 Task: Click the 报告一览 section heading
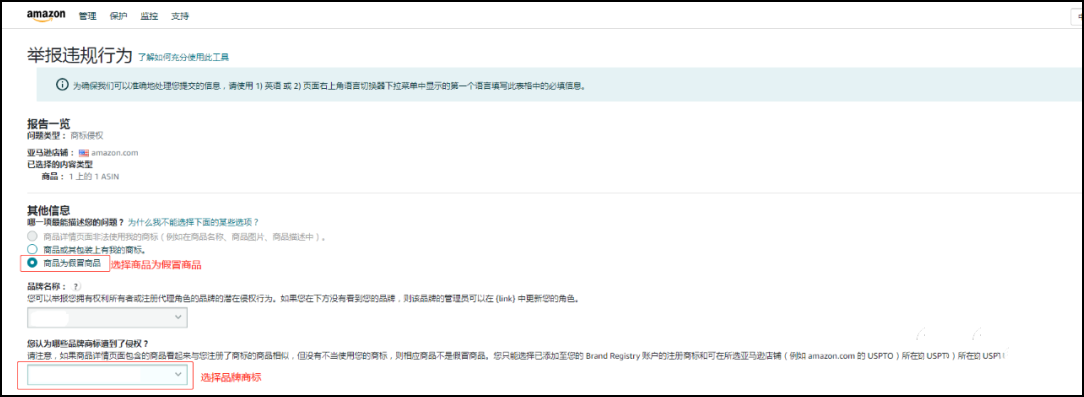point(48,124)
